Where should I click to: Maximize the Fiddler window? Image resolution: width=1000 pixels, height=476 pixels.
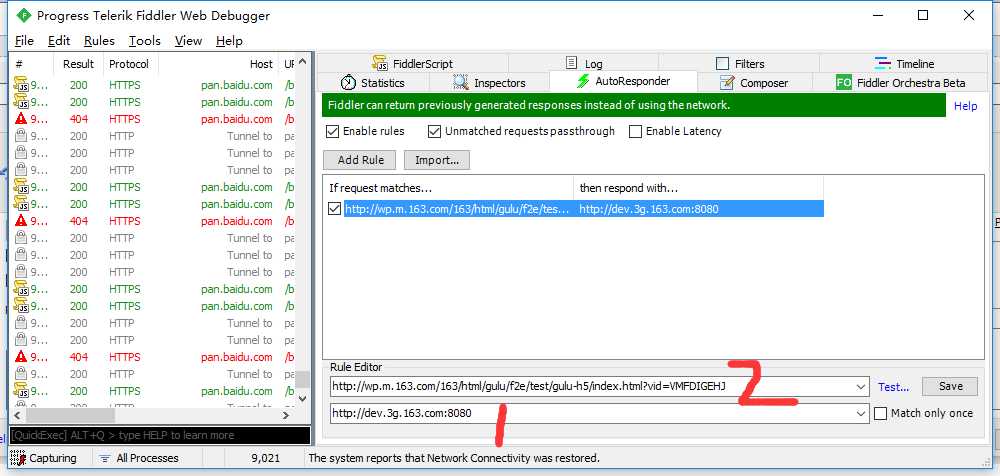pos(923,15)
